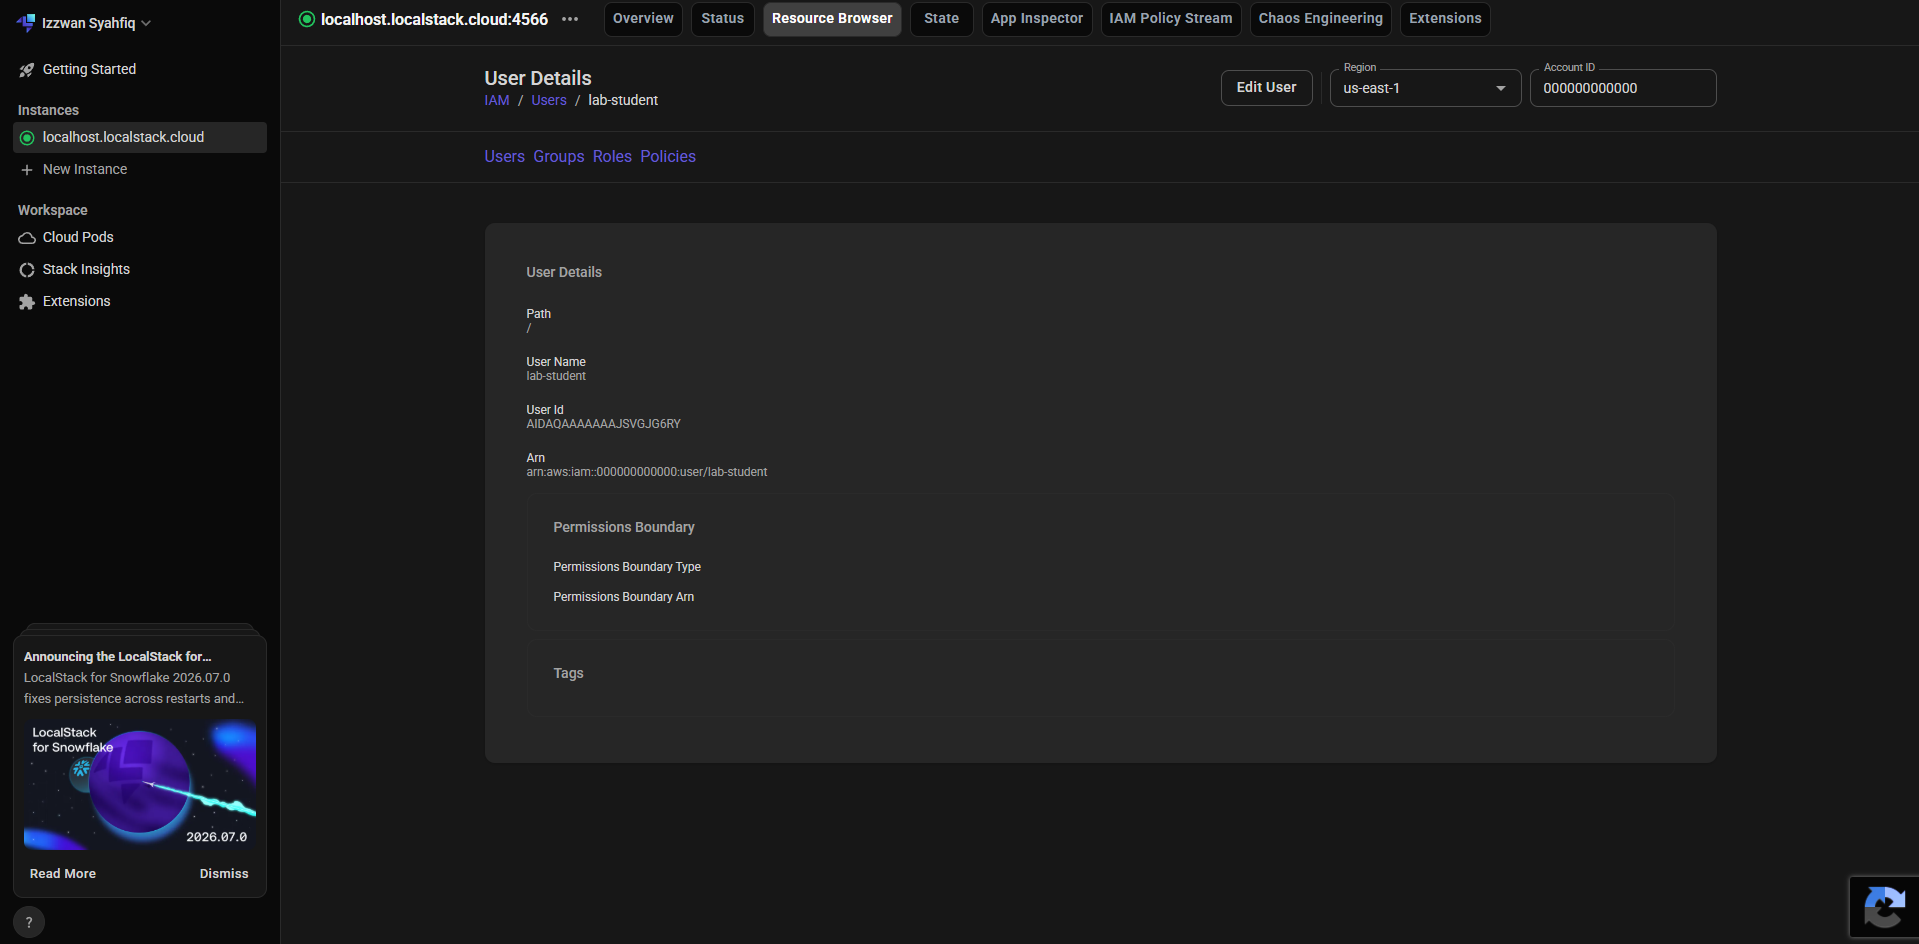Click New Instance in the sidebar
The width and height of the screenshot is (1919, 944).
point(140,170)
